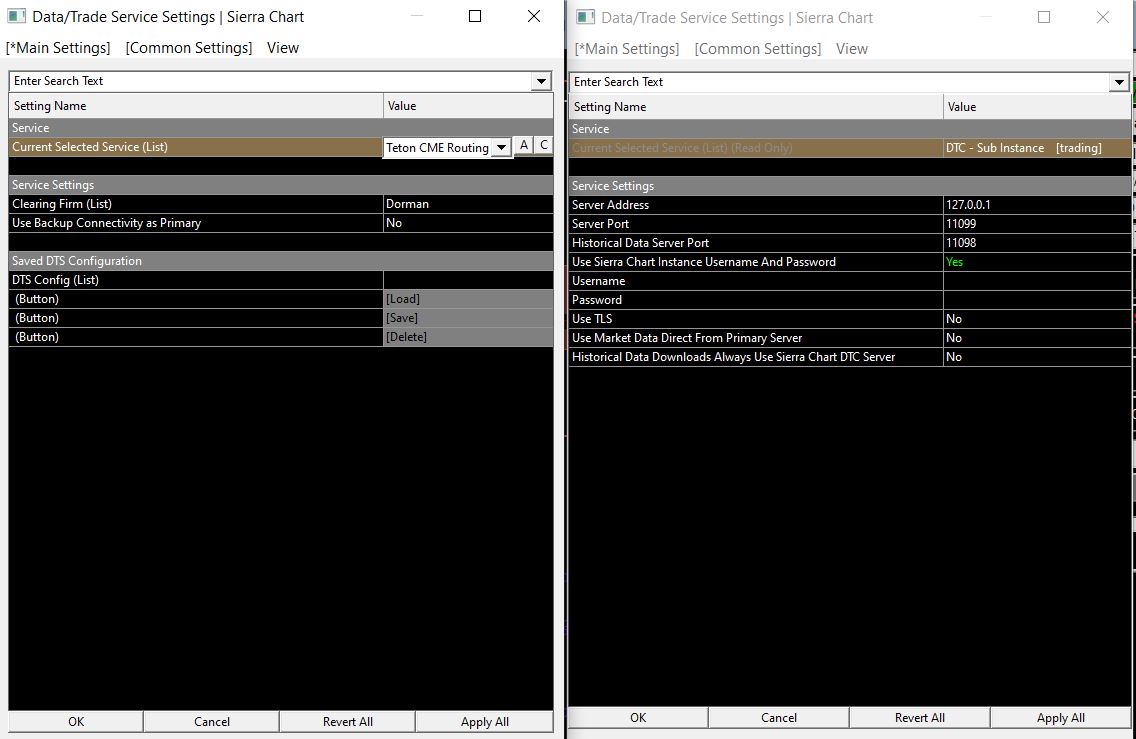Click Saved DTS Configuration section header
Screen dimensions: 1136x739
pos(281,261)
